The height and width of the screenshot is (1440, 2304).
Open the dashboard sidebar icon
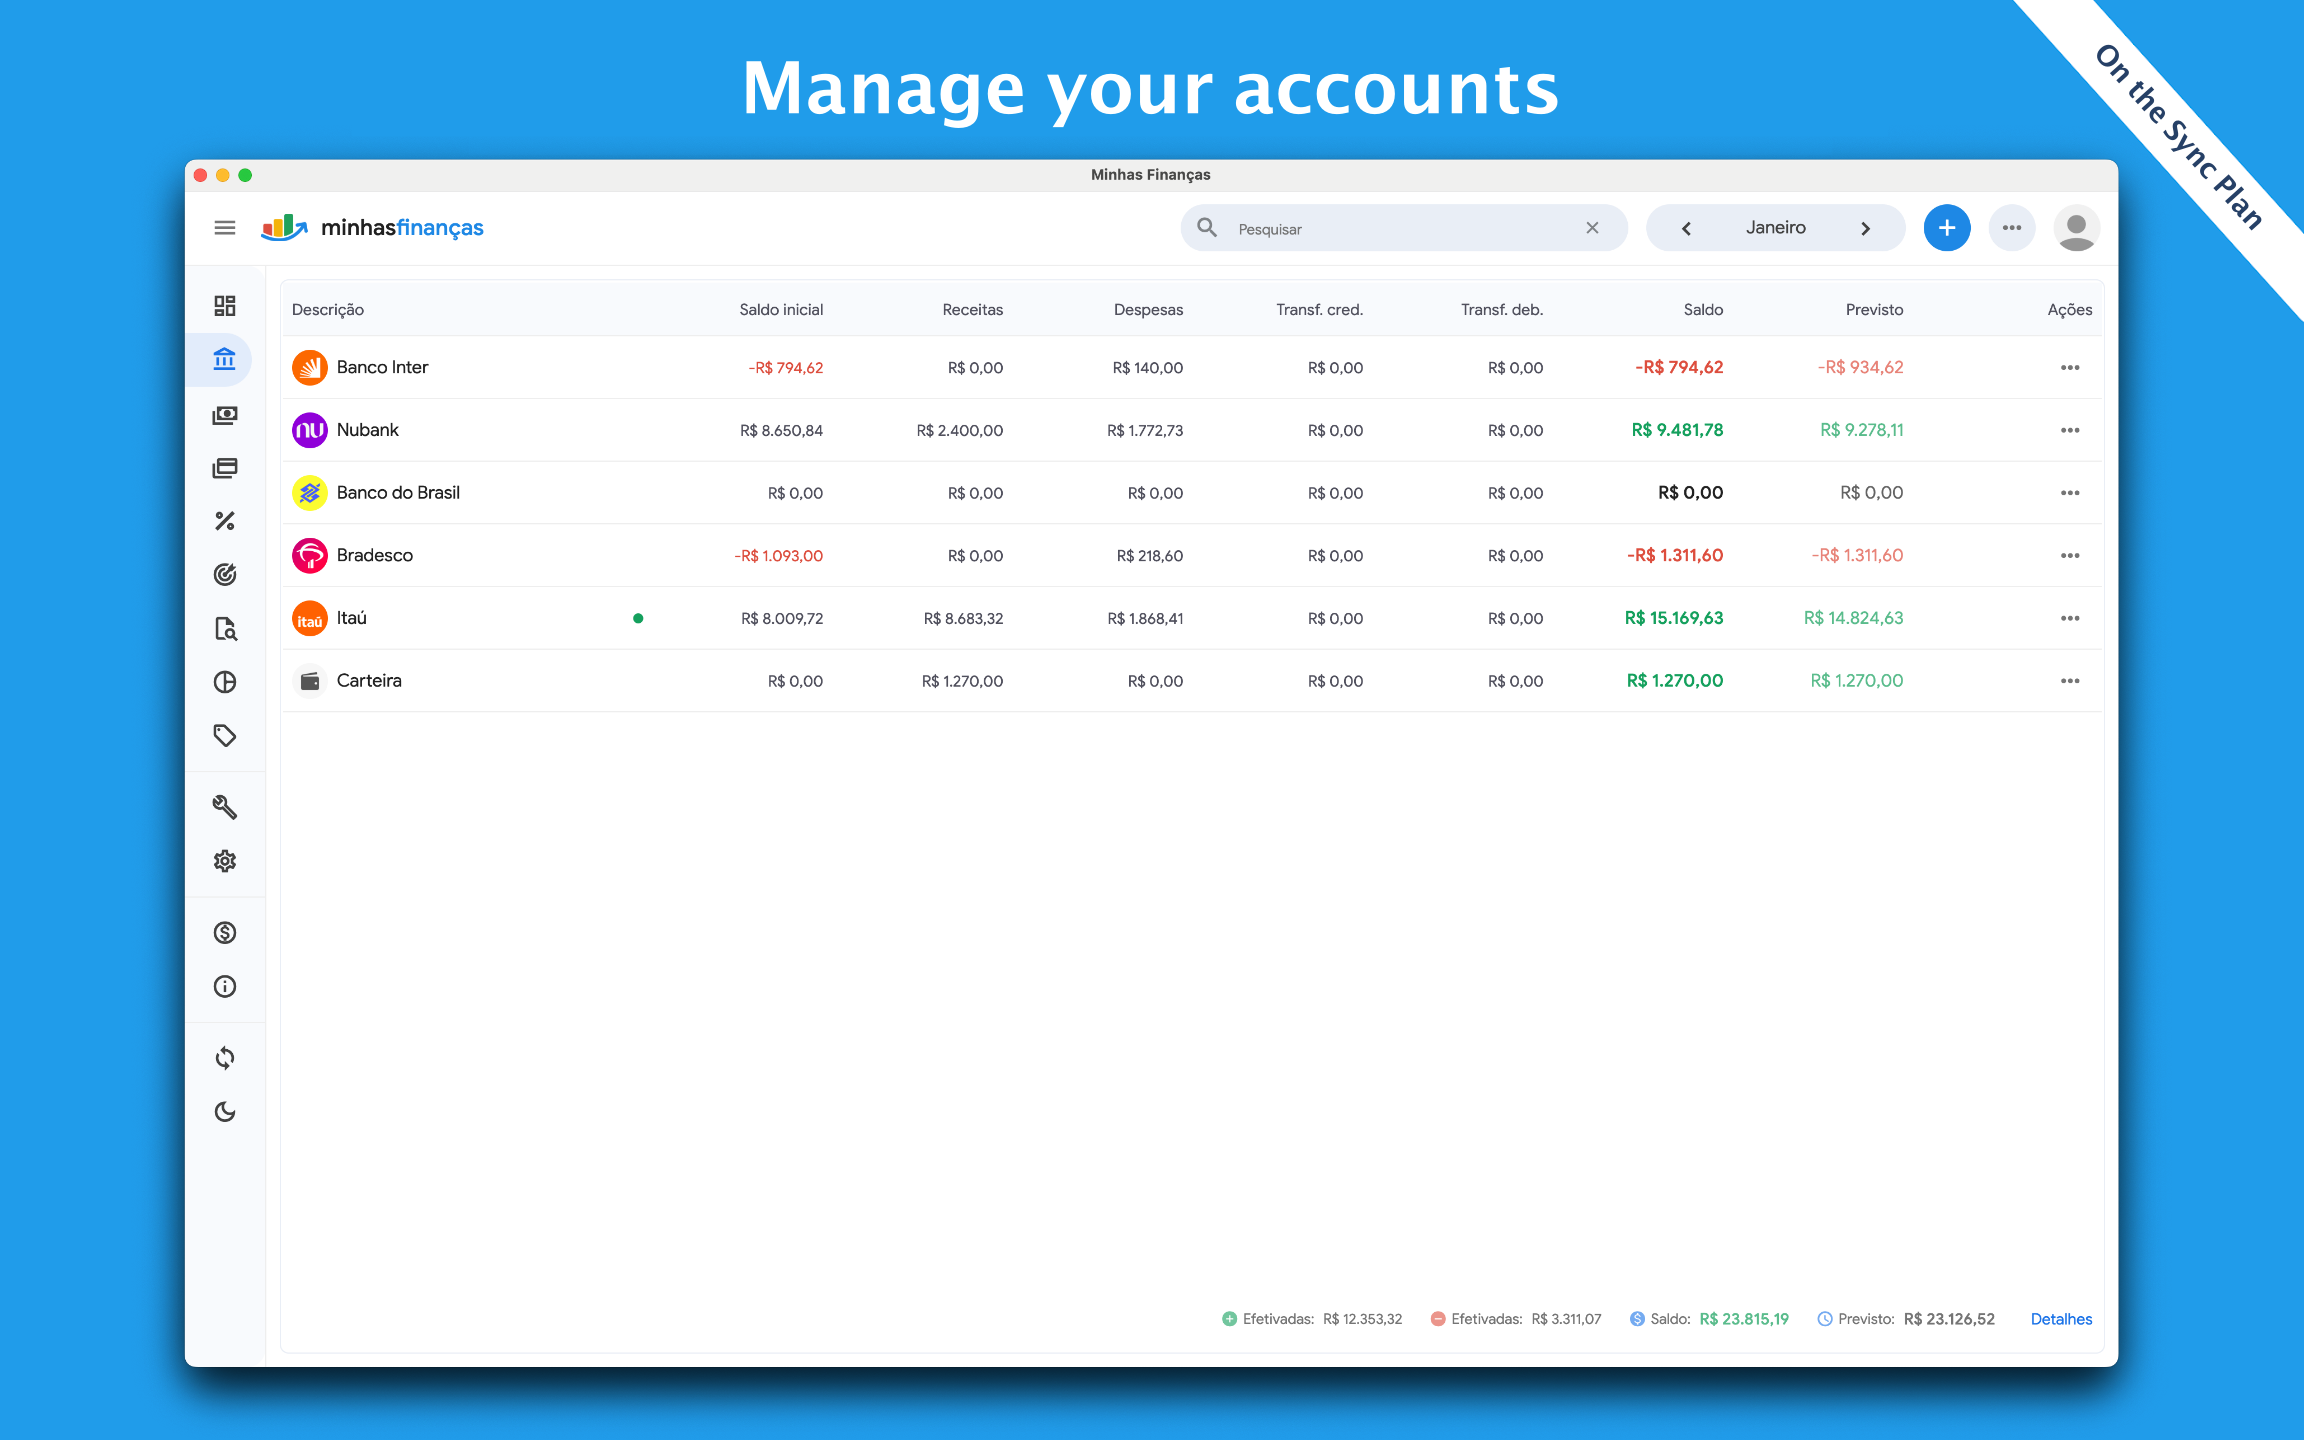[225, 306]
